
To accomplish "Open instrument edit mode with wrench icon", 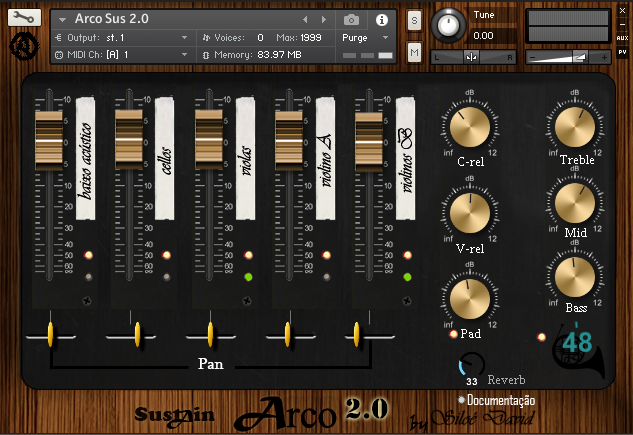I will coord(24,18).
